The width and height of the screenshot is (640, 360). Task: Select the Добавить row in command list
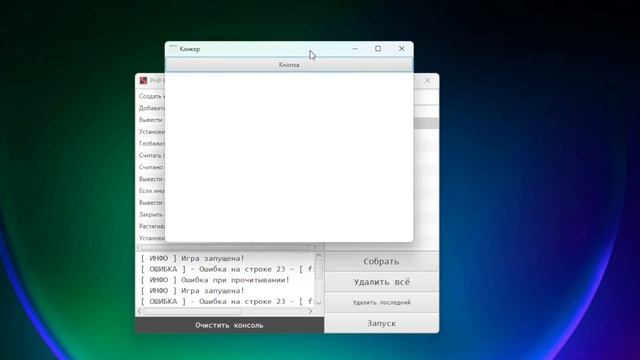pyautogui.click(x=151, y=108)
